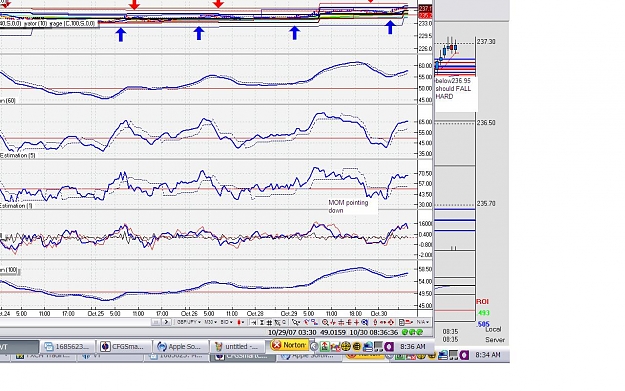Click the Norton warning tray button

[289, 345]
